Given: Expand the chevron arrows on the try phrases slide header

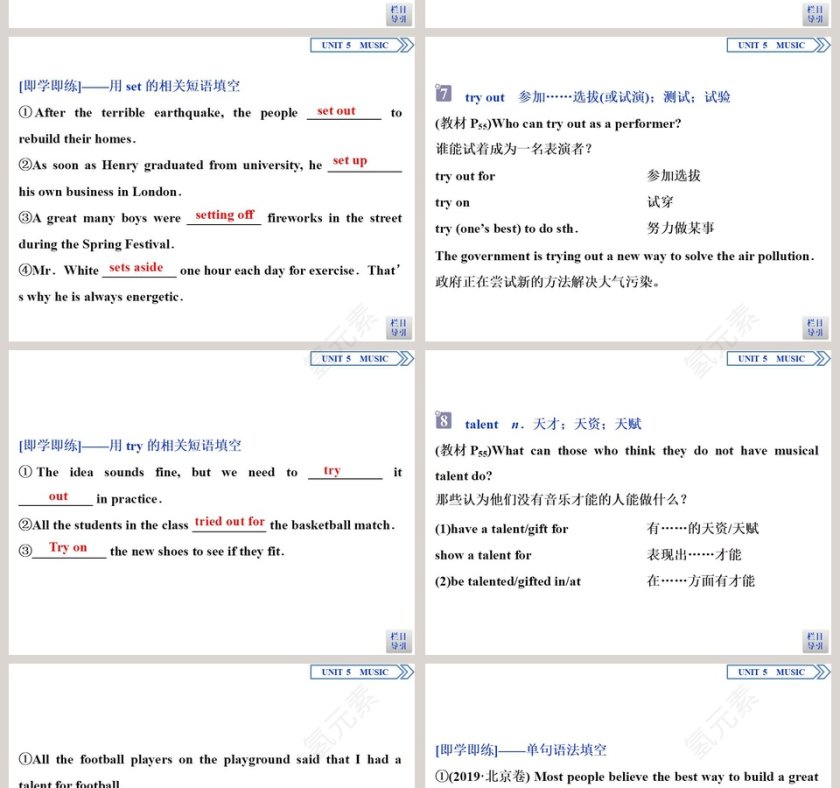Looking at the screenshot, I should (404, 358).
